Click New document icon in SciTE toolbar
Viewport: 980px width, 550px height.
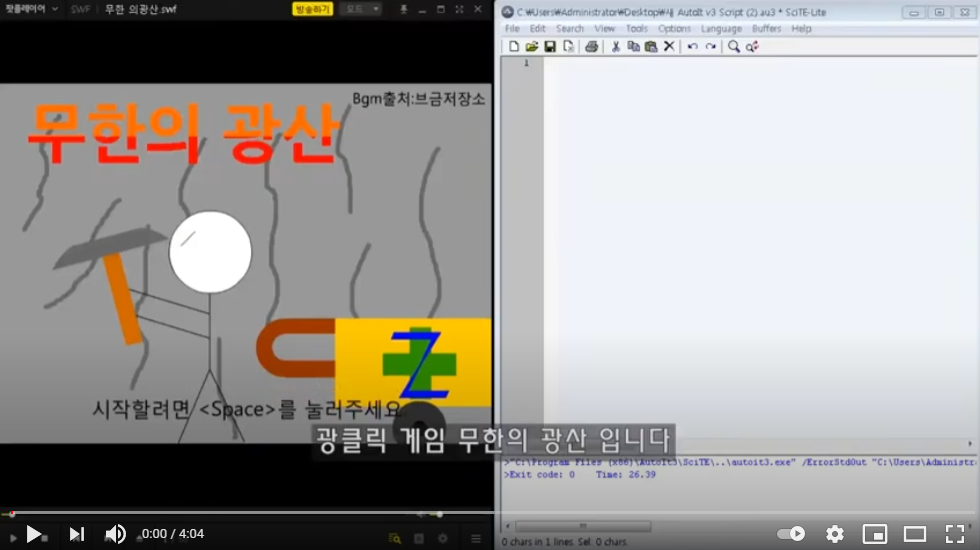tap(514, 46)
